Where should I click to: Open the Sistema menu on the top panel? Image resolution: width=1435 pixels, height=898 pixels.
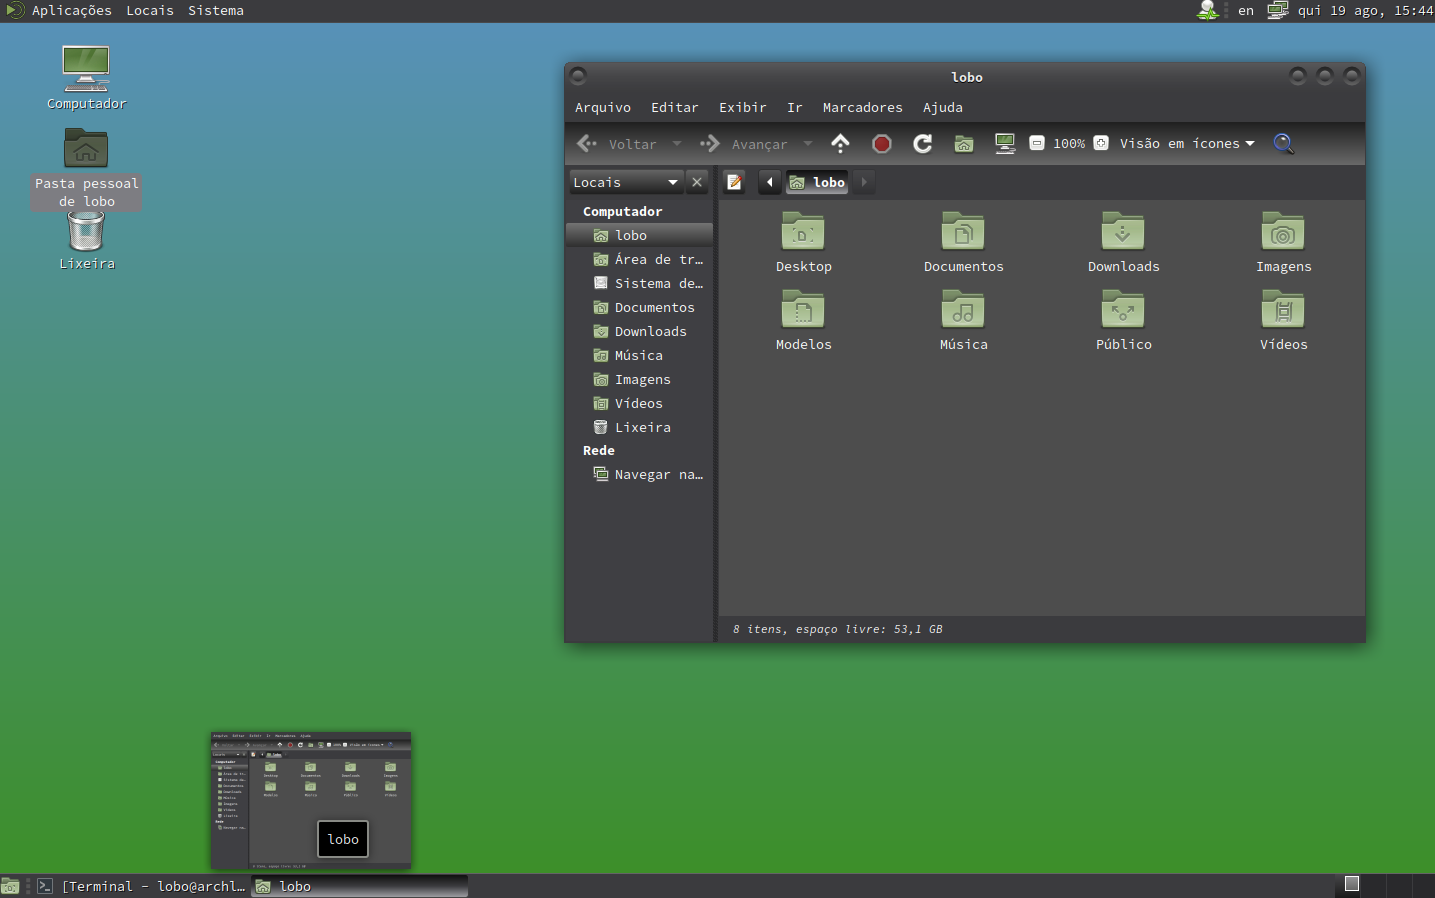[215, 10]
